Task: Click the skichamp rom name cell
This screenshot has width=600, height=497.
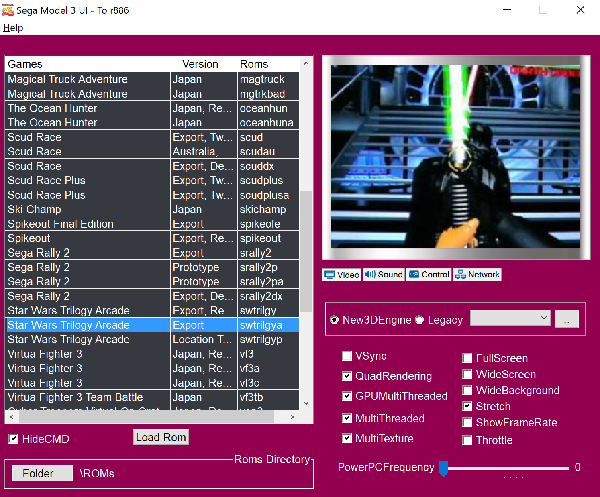Action: 268,209
